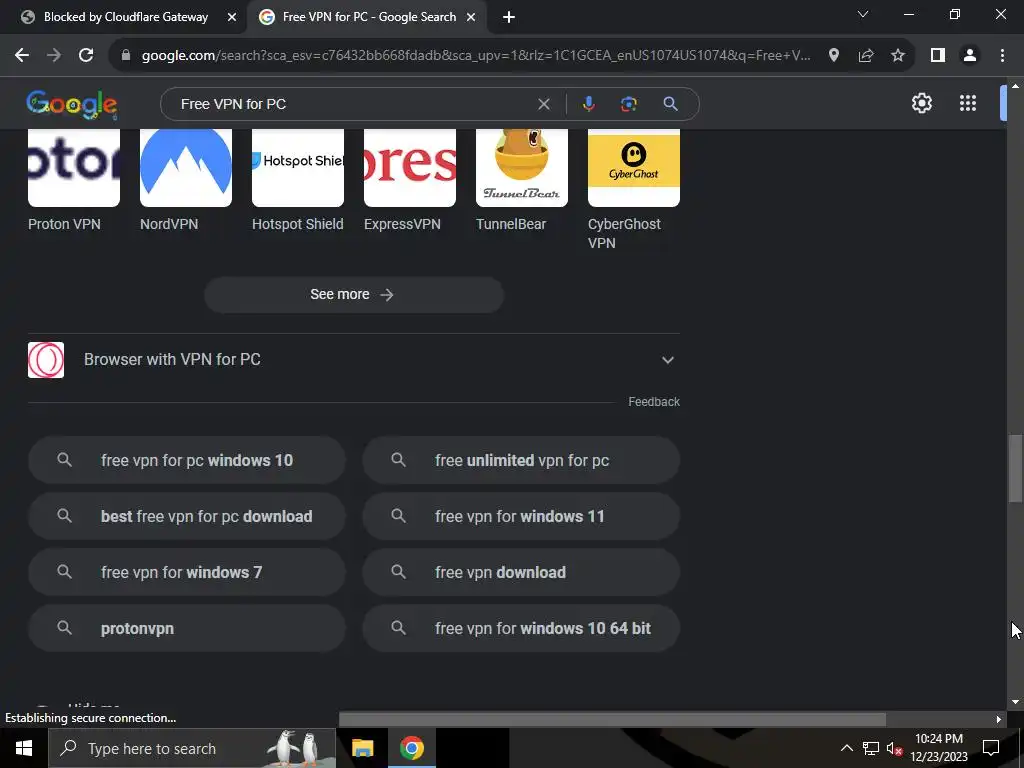1024x768 pixels.
Task: Search best free vpn for pc download
Action: (x=186, y=517)
